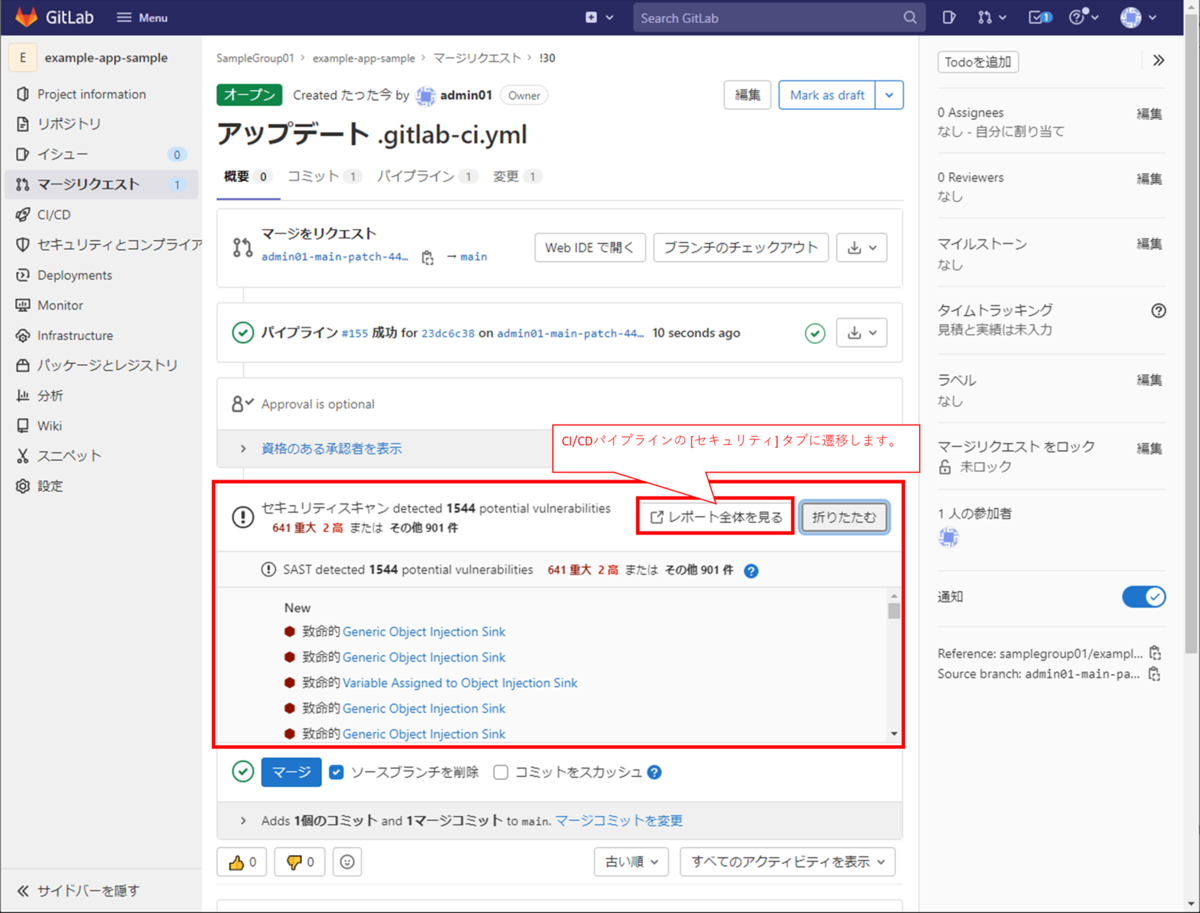Click SAST help question mark icon
The image size is (1200, 913).
pos(751,571)
